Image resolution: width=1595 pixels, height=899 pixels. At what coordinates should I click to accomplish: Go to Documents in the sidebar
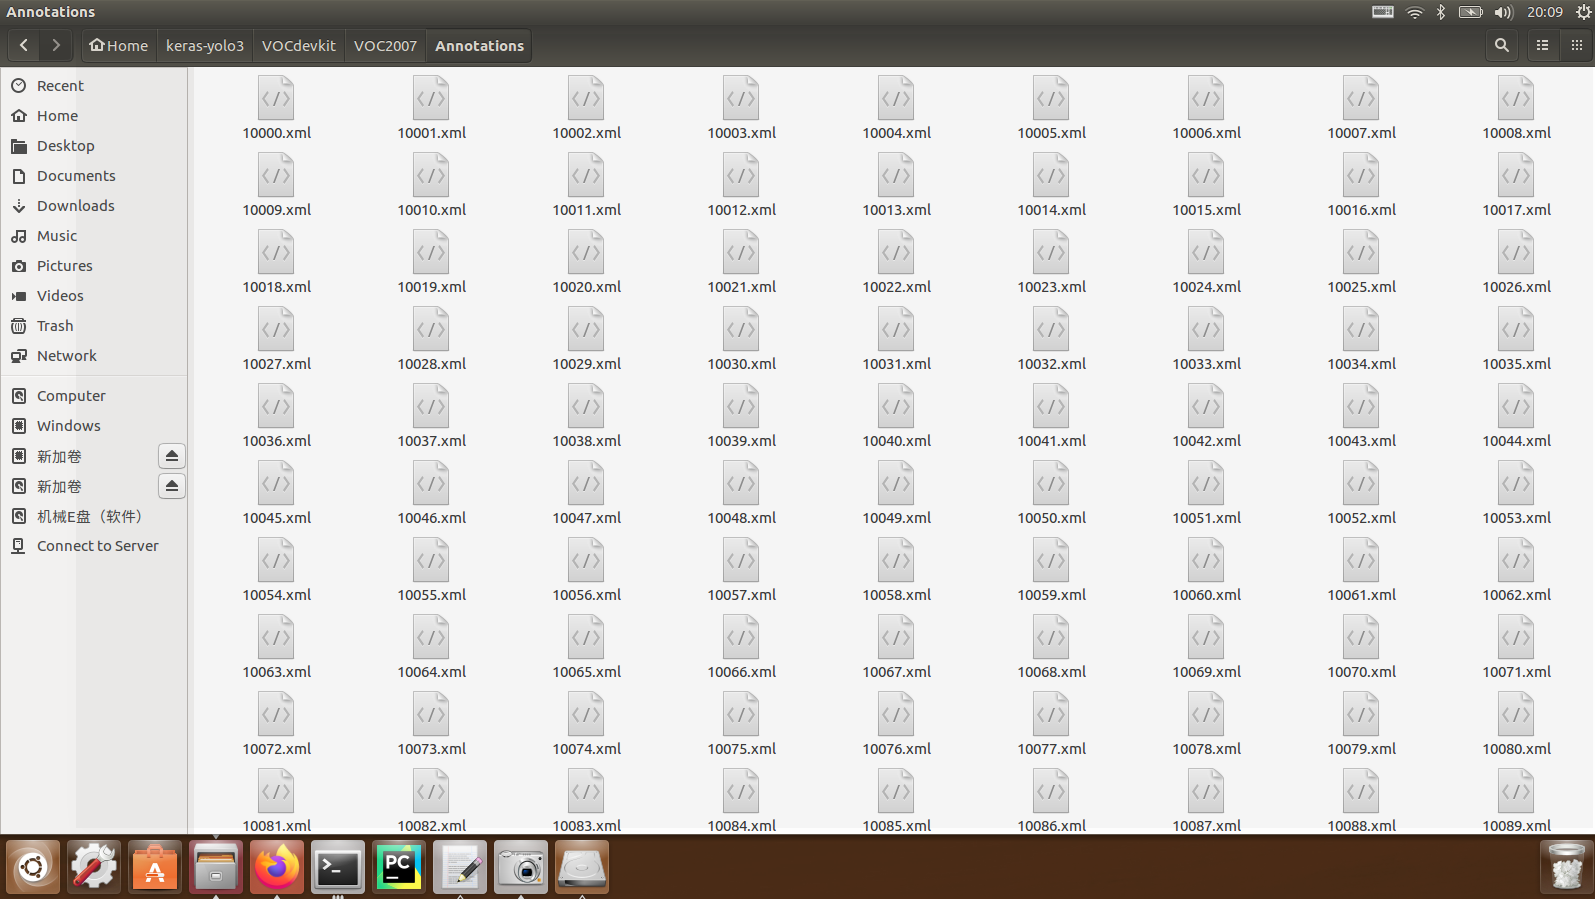coord(94,176)
